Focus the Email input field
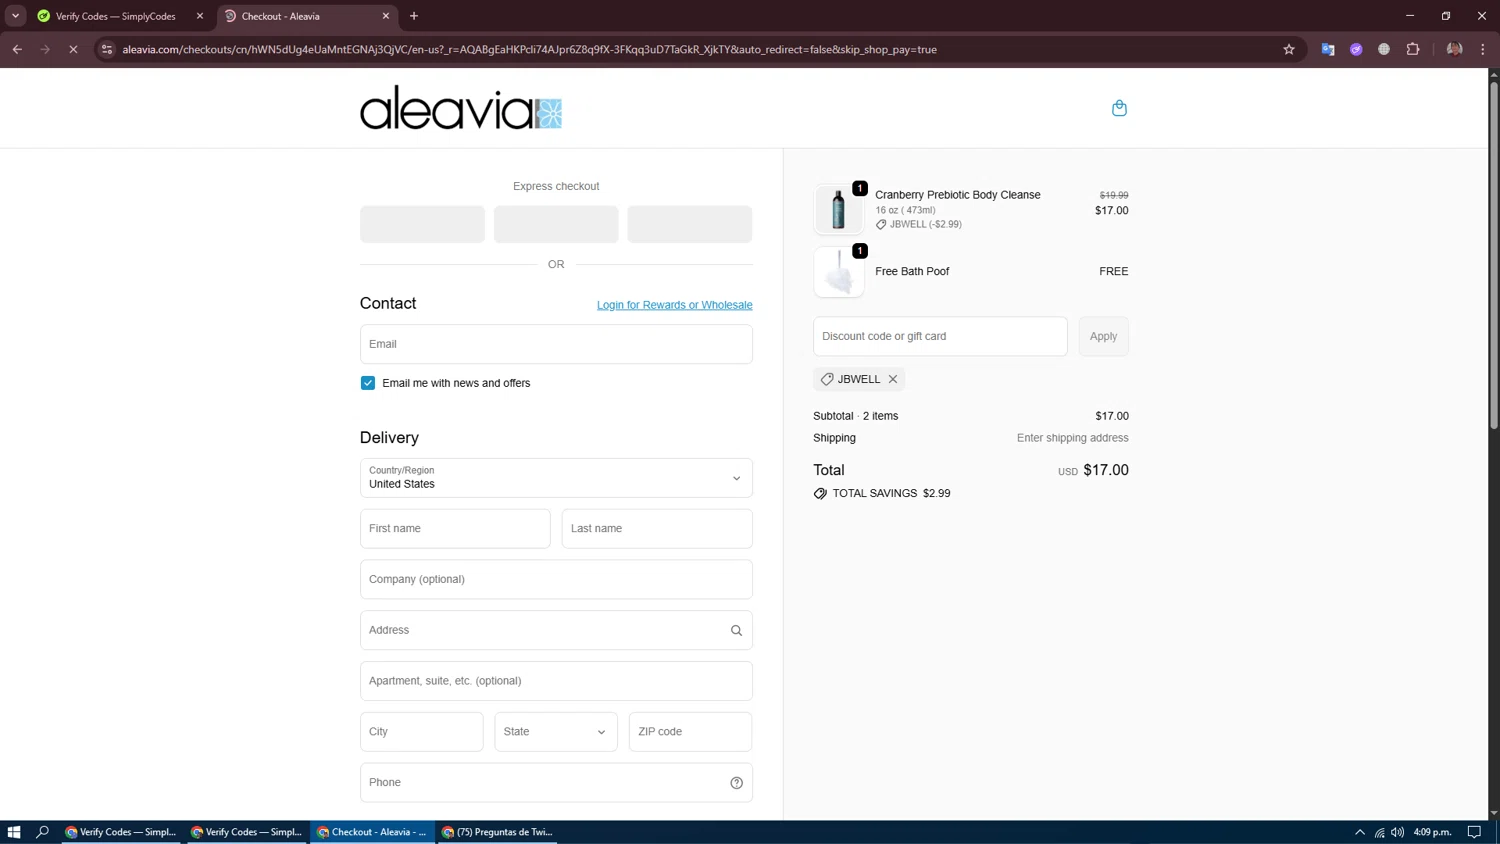The width and height of the screenshot is (1500, 844). point(556,344)
